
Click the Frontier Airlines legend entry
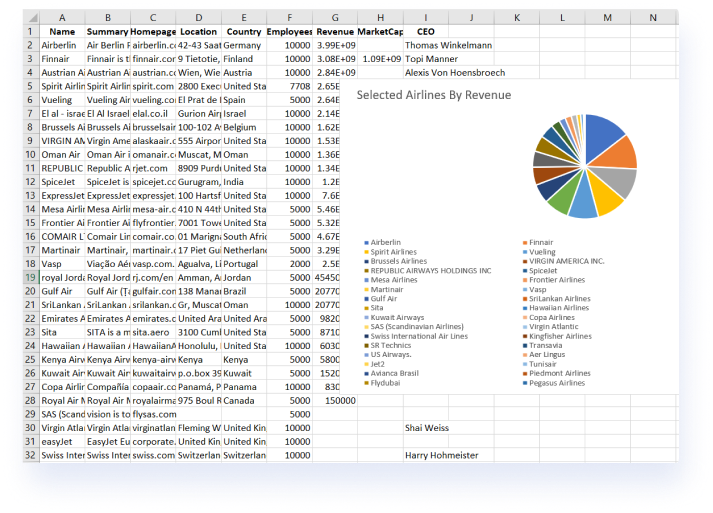click(x=554, y=280)
